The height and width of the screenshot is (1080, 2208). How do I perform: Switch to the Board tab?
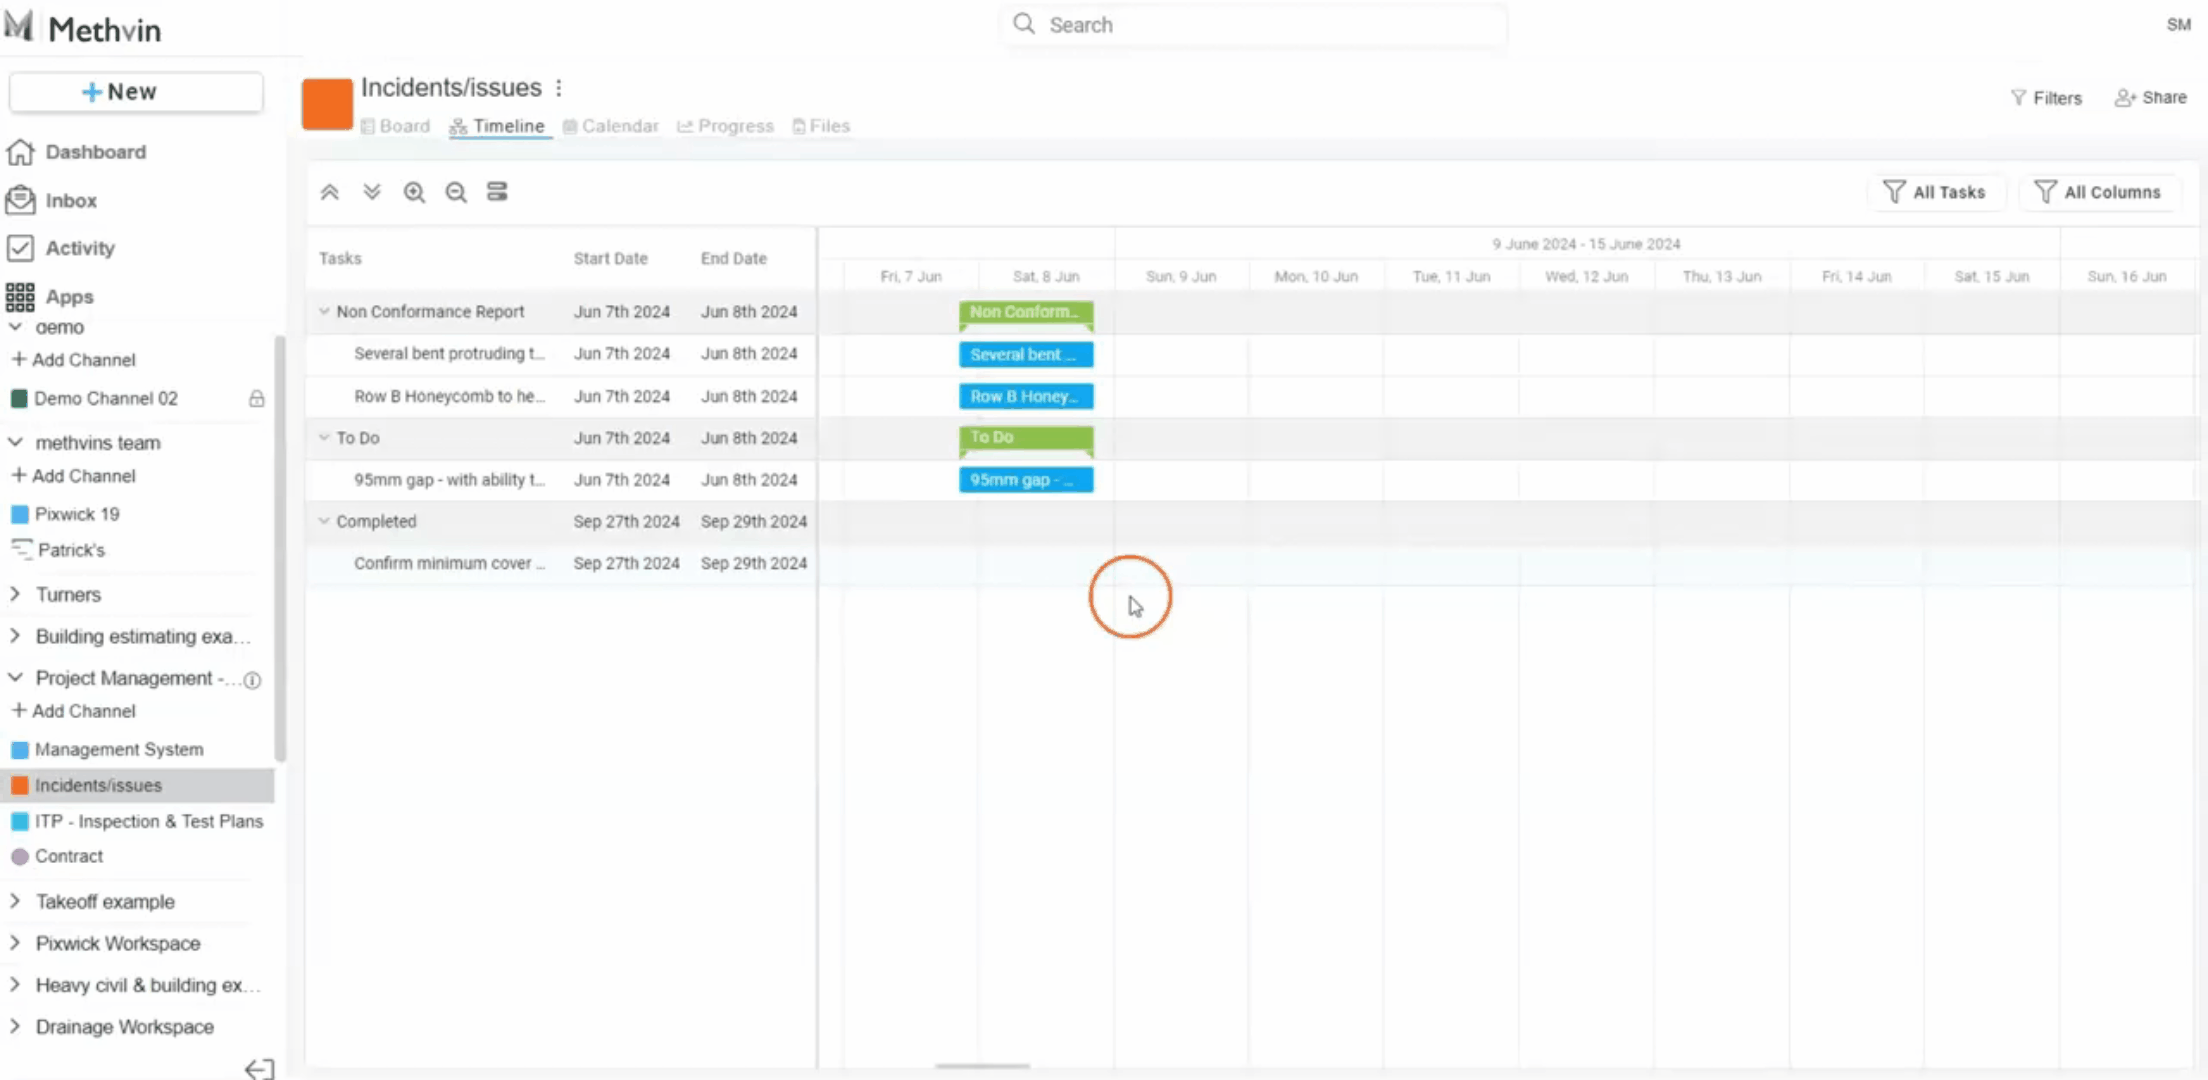[396, 126]
